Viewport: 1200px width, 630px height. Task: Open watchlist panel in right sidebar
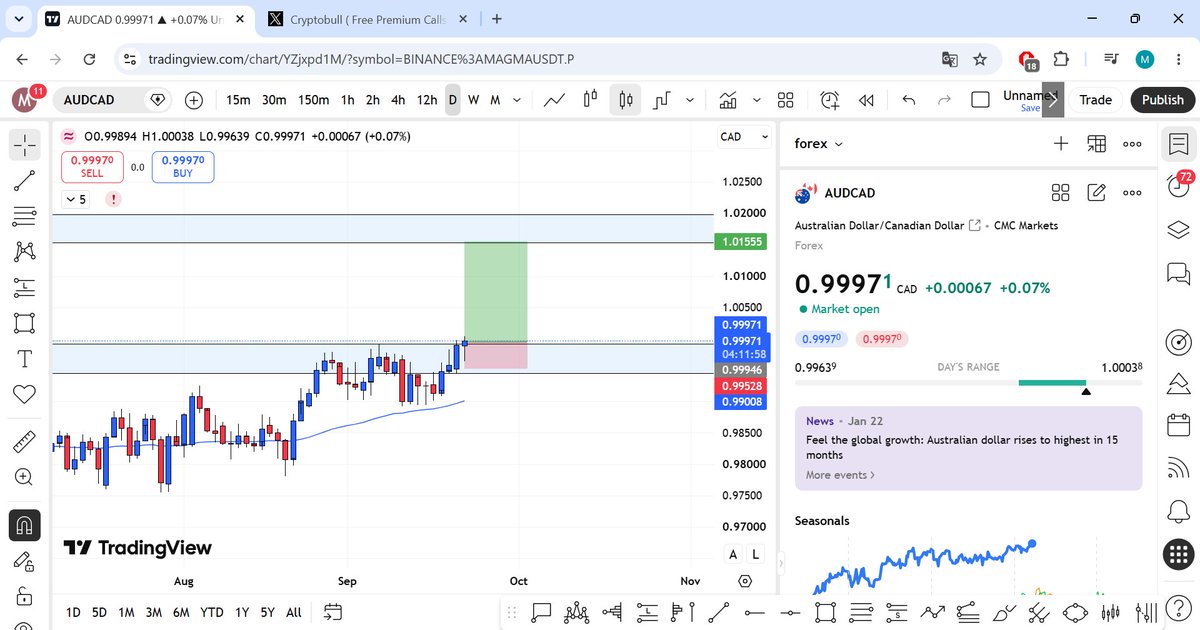click(1179, 145)
